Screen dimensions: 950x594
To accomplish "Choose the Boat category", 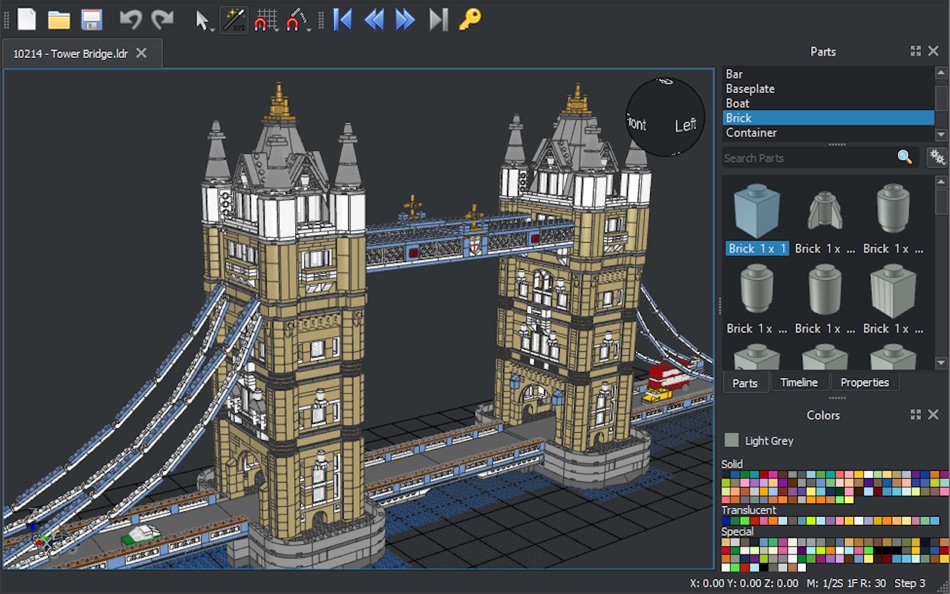I will coord(828,103).
